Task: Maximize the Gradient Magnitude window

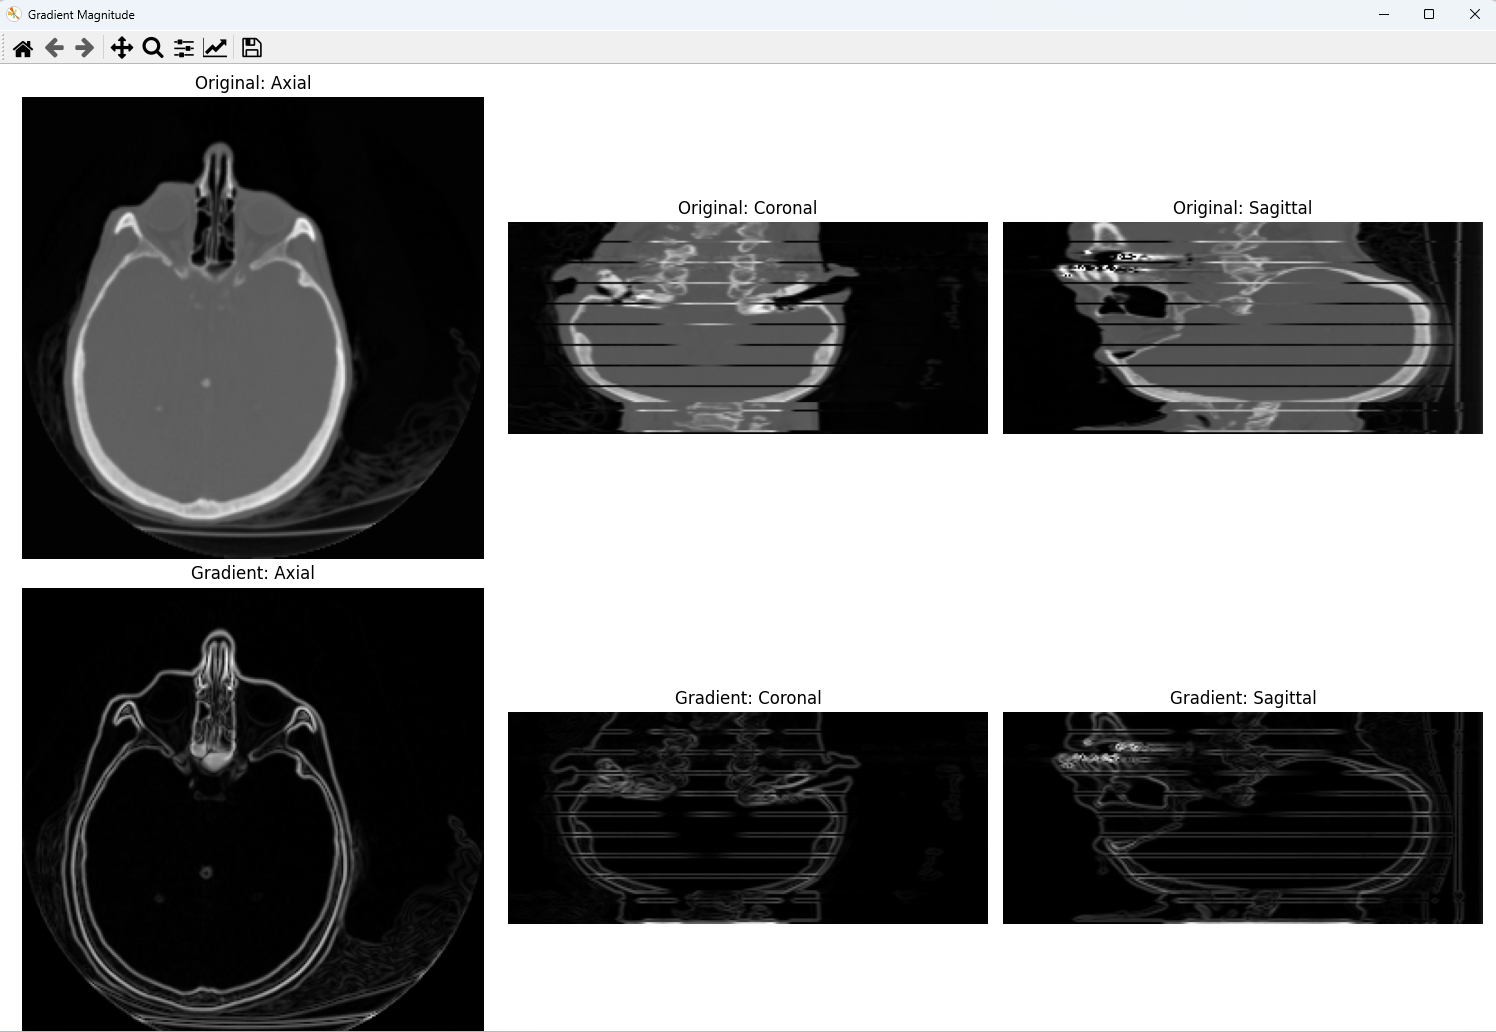Action: pyautogui.click(x=1429, y=14)
